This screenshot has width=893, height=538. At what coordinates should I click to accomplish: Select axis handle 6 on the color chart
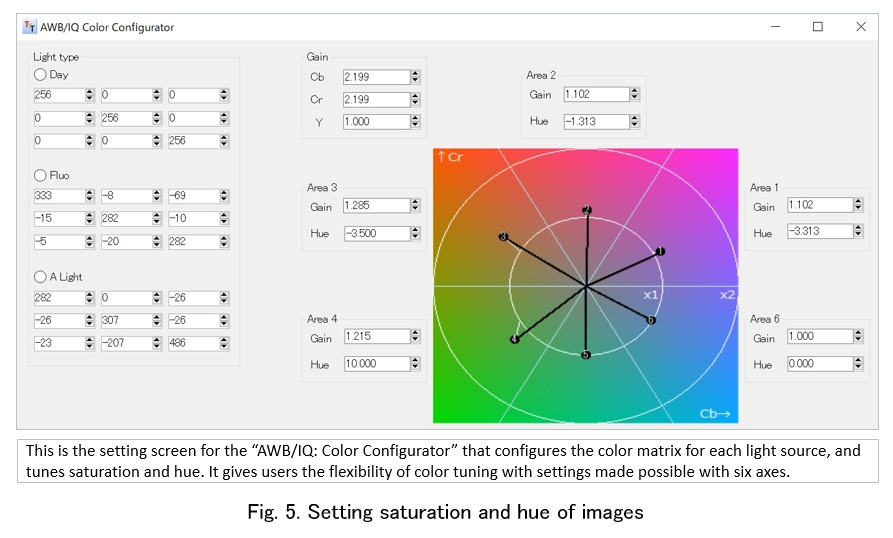651,320
